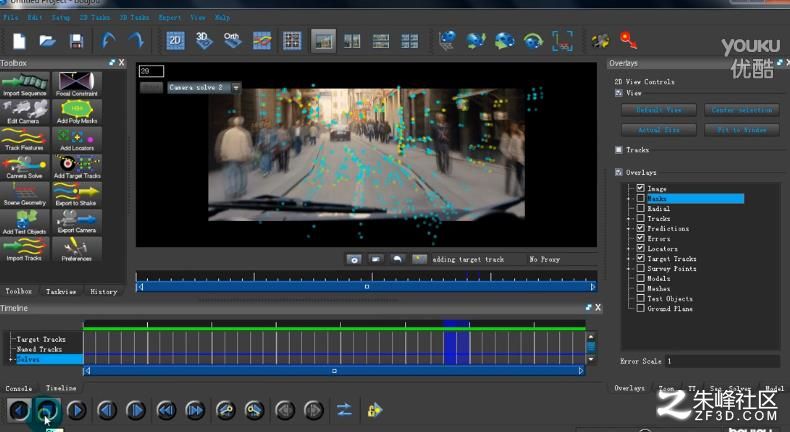Image resolution: width=790 pixels, height=432 pixels.
Task: Switch to the Orth view icon
Action: pos(232,40)
